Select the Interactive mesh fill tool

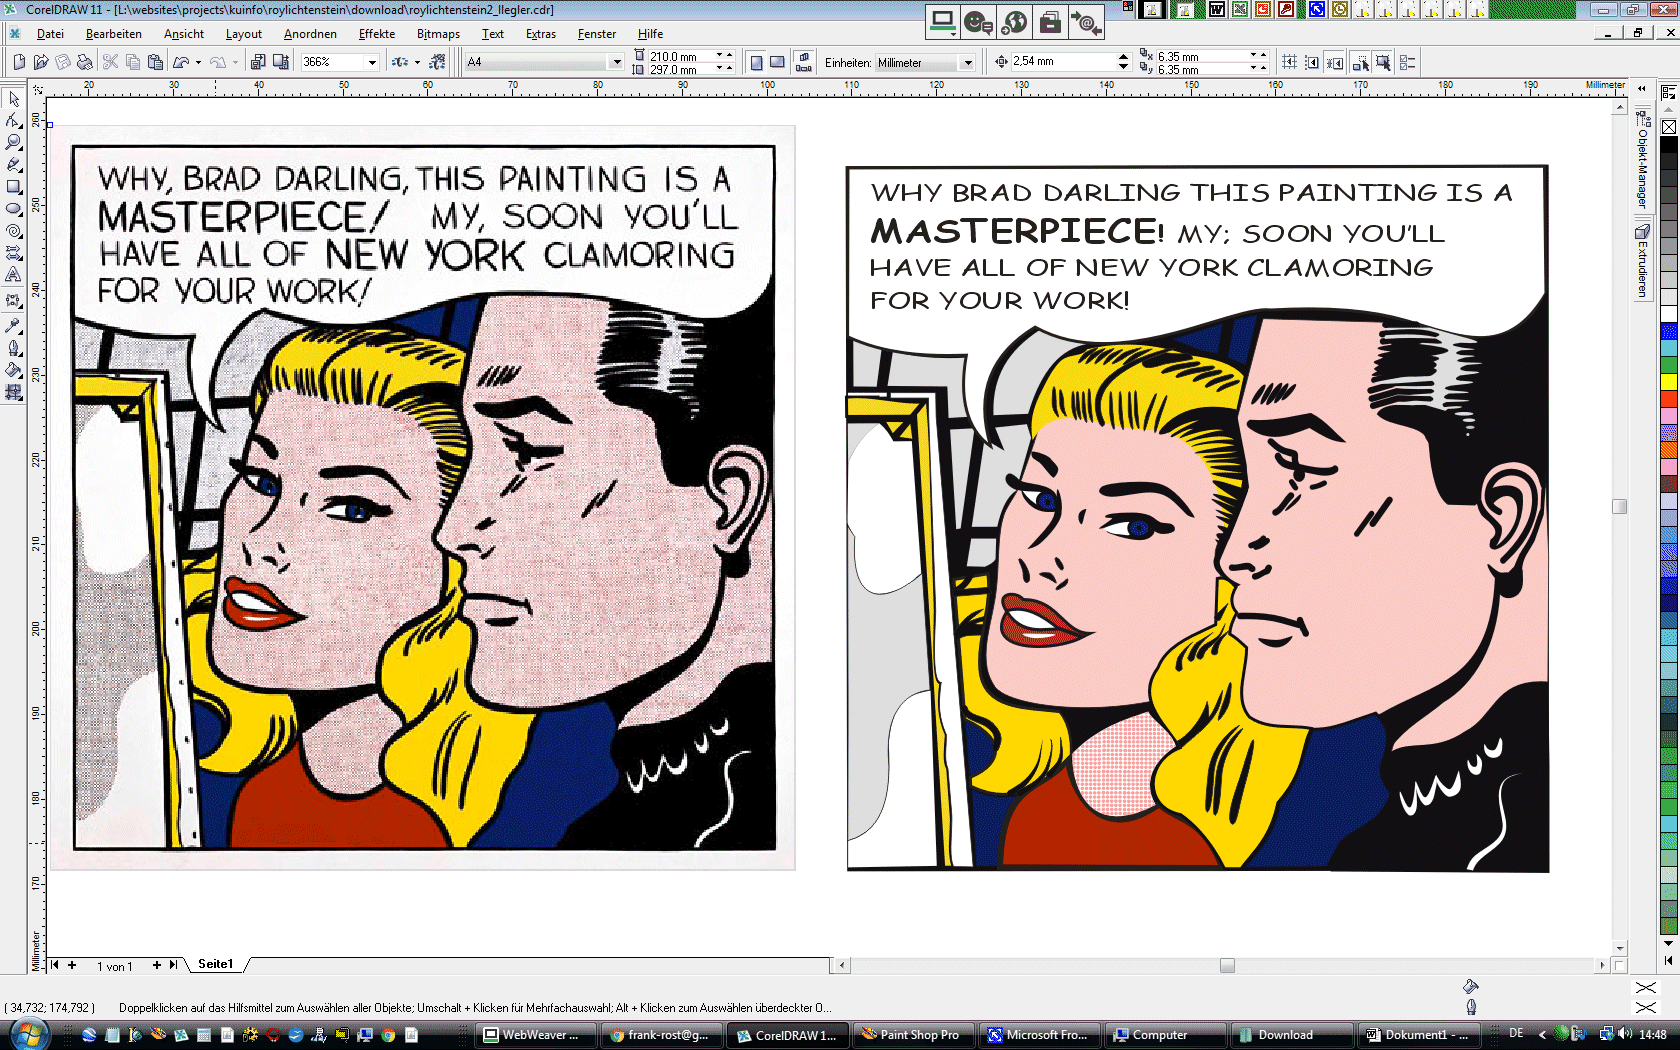pos(14,392)
